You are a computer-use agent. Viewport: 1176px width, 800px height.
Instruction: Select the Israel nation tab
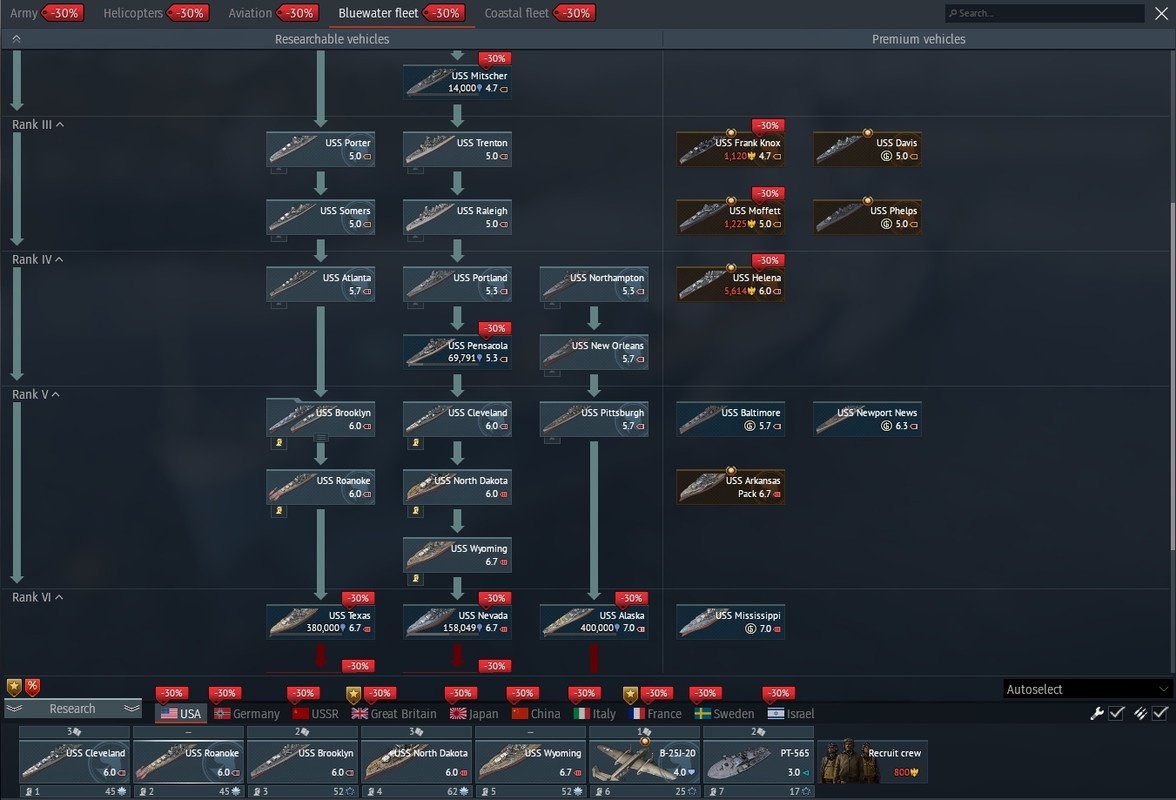pos(790,714)
